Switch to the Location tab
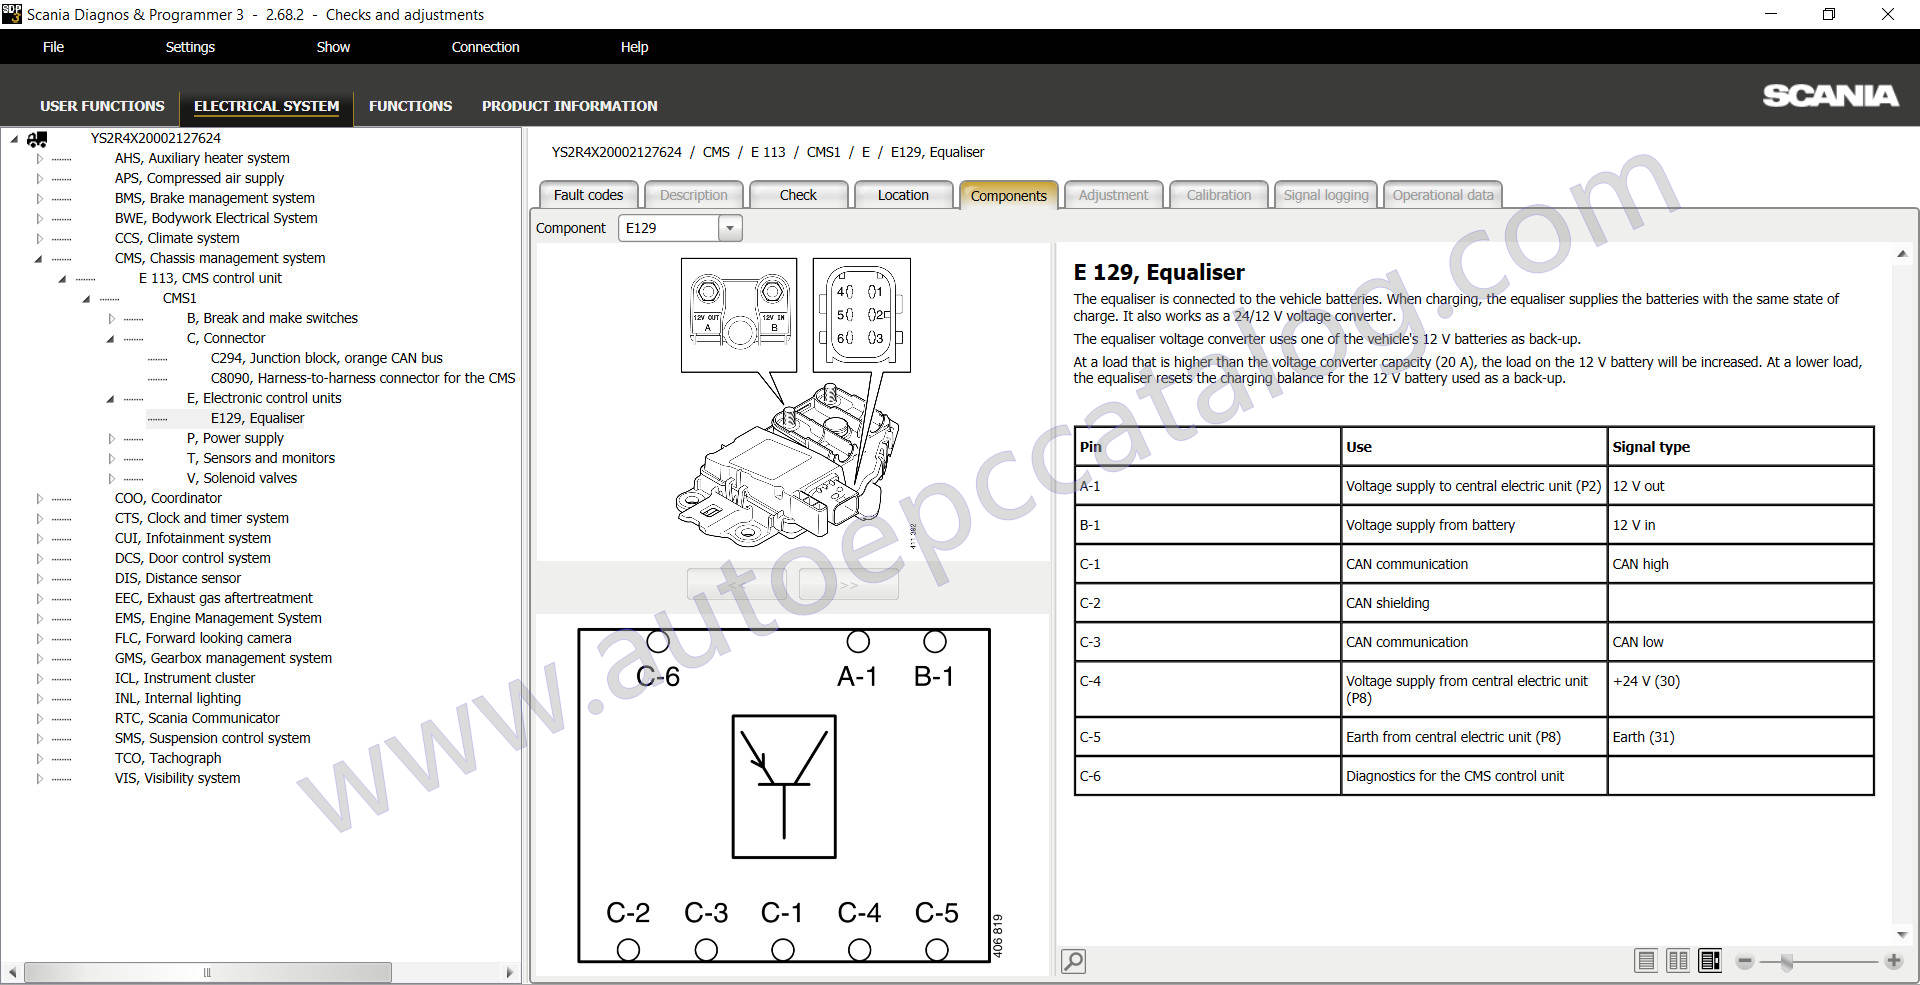The height and width of the screenshot is (985, 1920). click(x=903, y=195)
